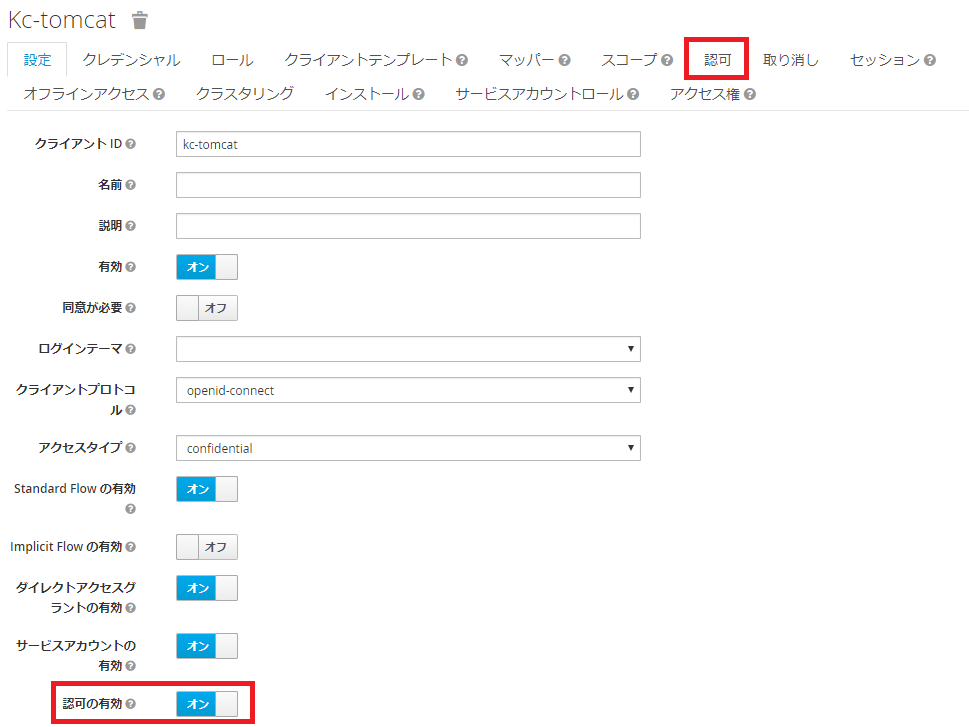Open the help tooltip for マッパー tab
The height and width of the screenshot is (727, 969).
tap(565, 60)
